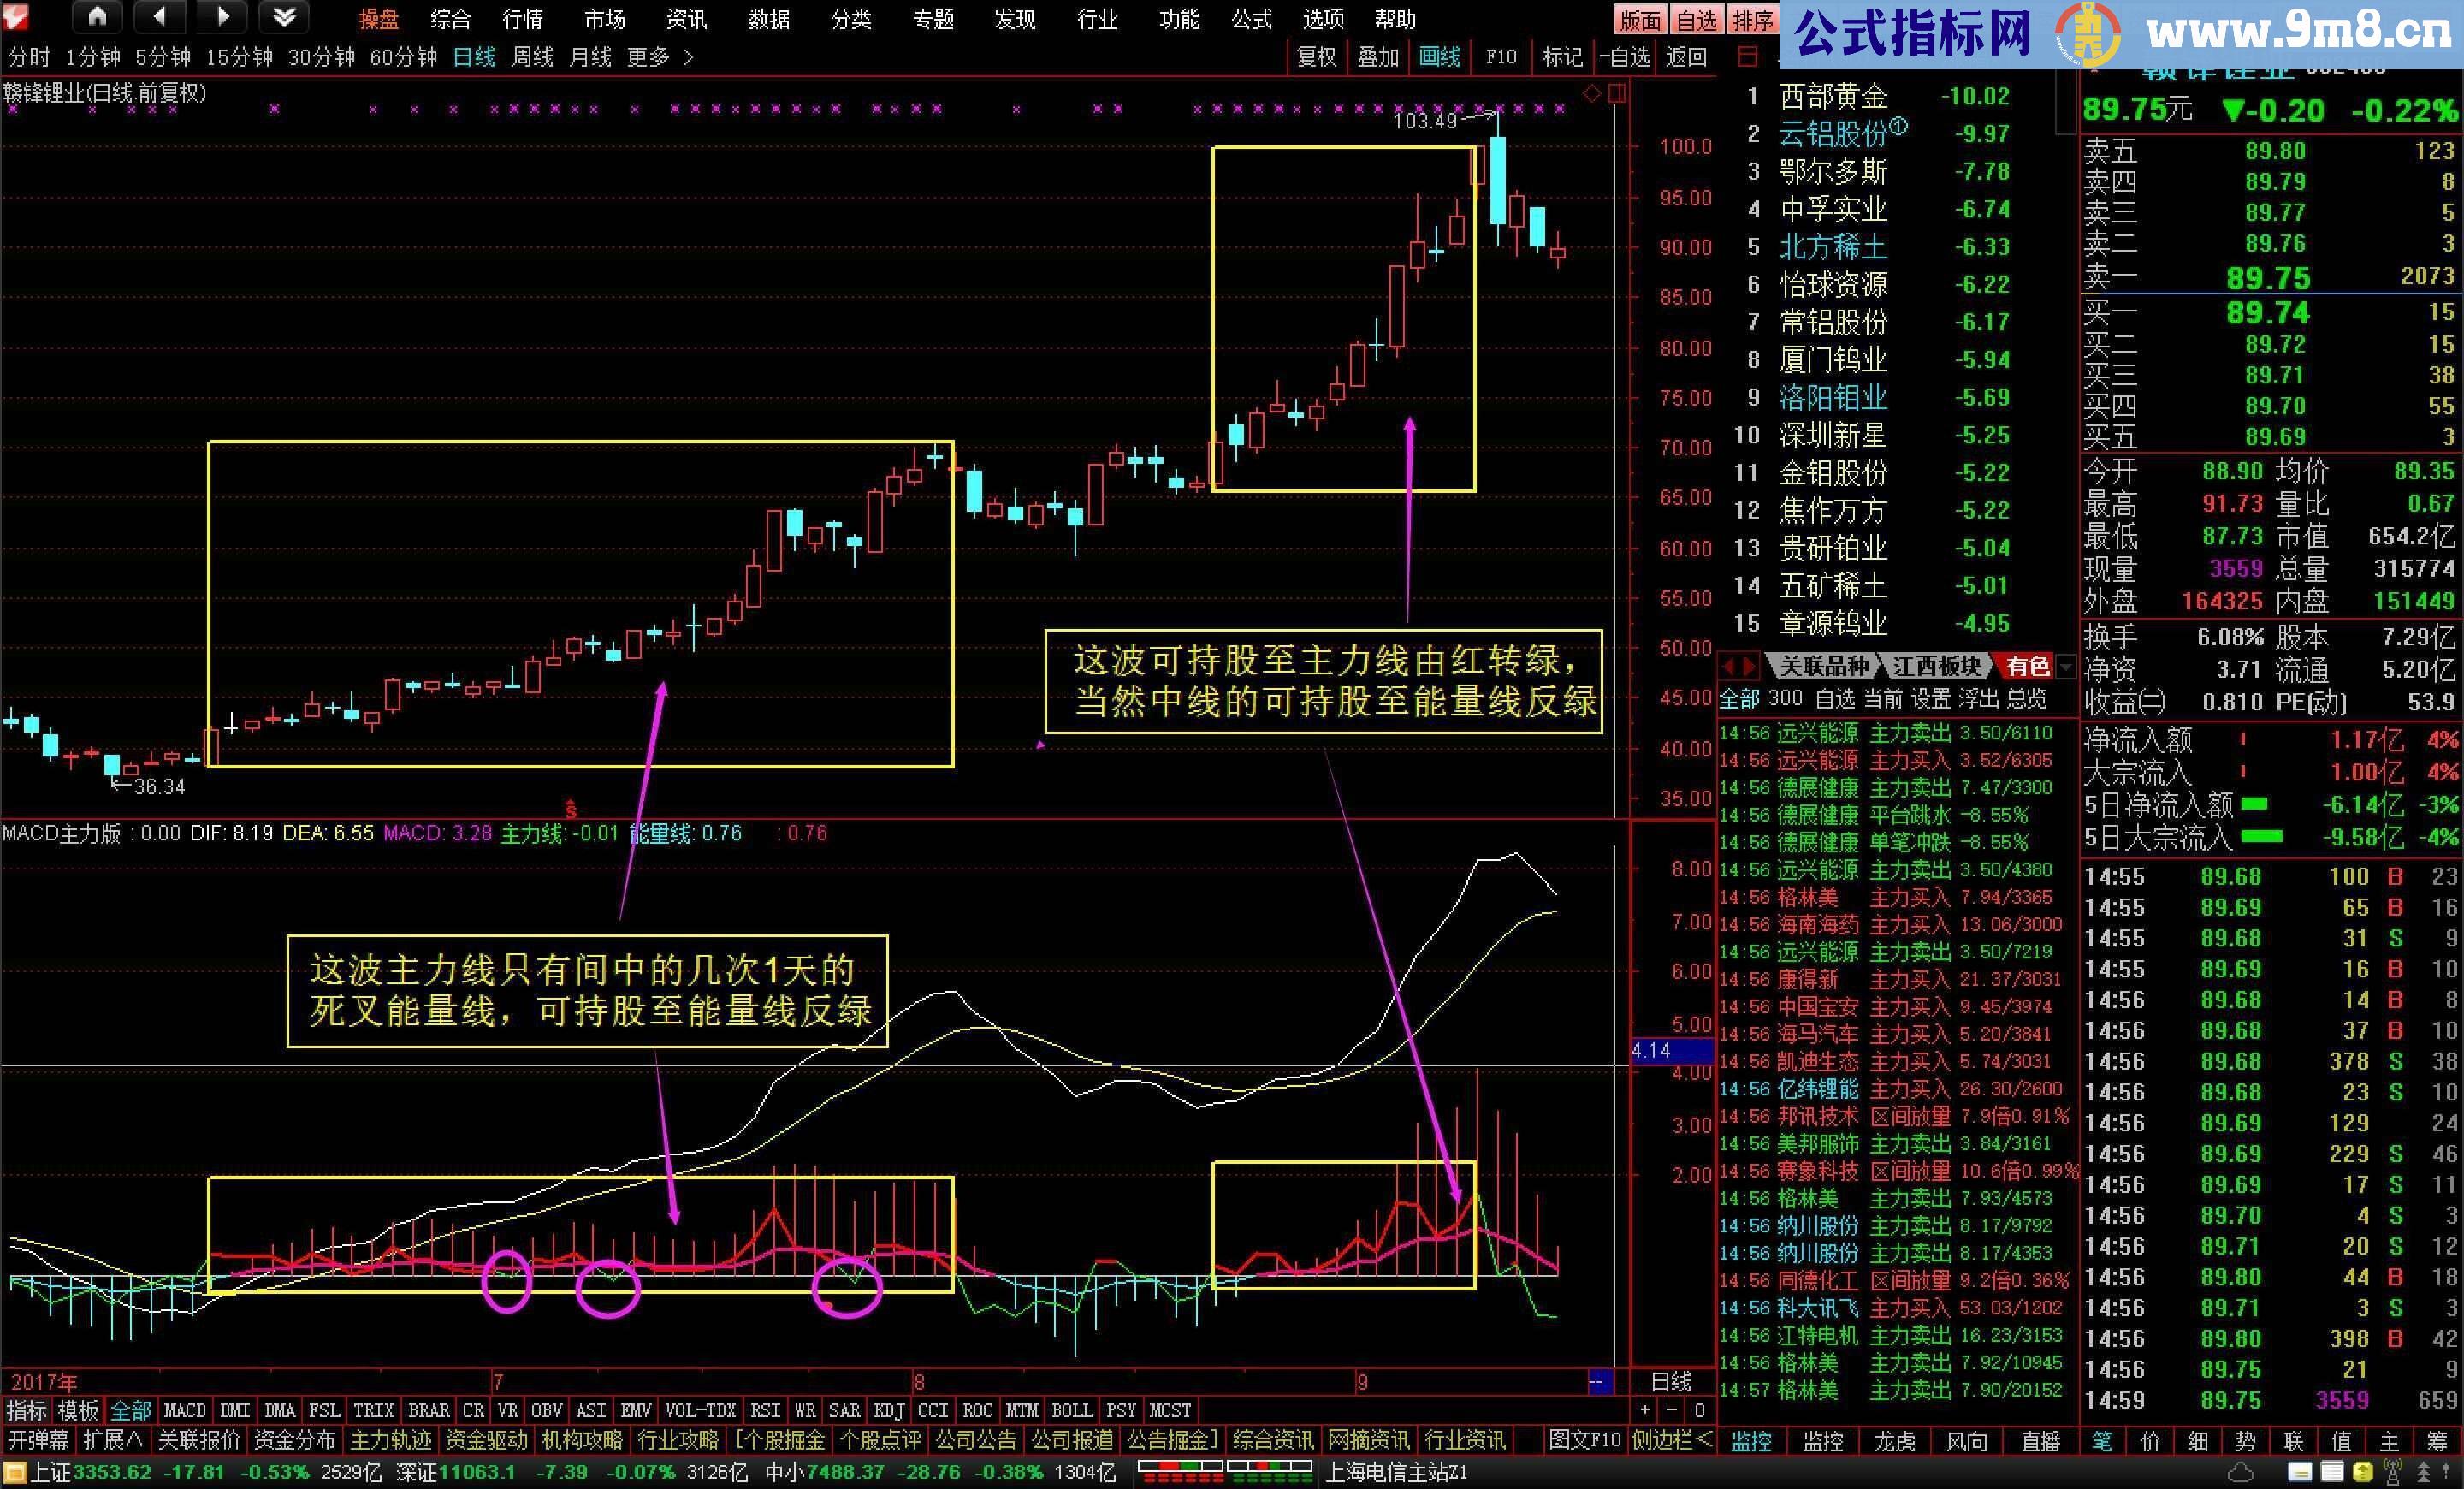The image size is (2464, 1489).
Task: Select 西部黄金 in the ranking list
Action: 1834,96
